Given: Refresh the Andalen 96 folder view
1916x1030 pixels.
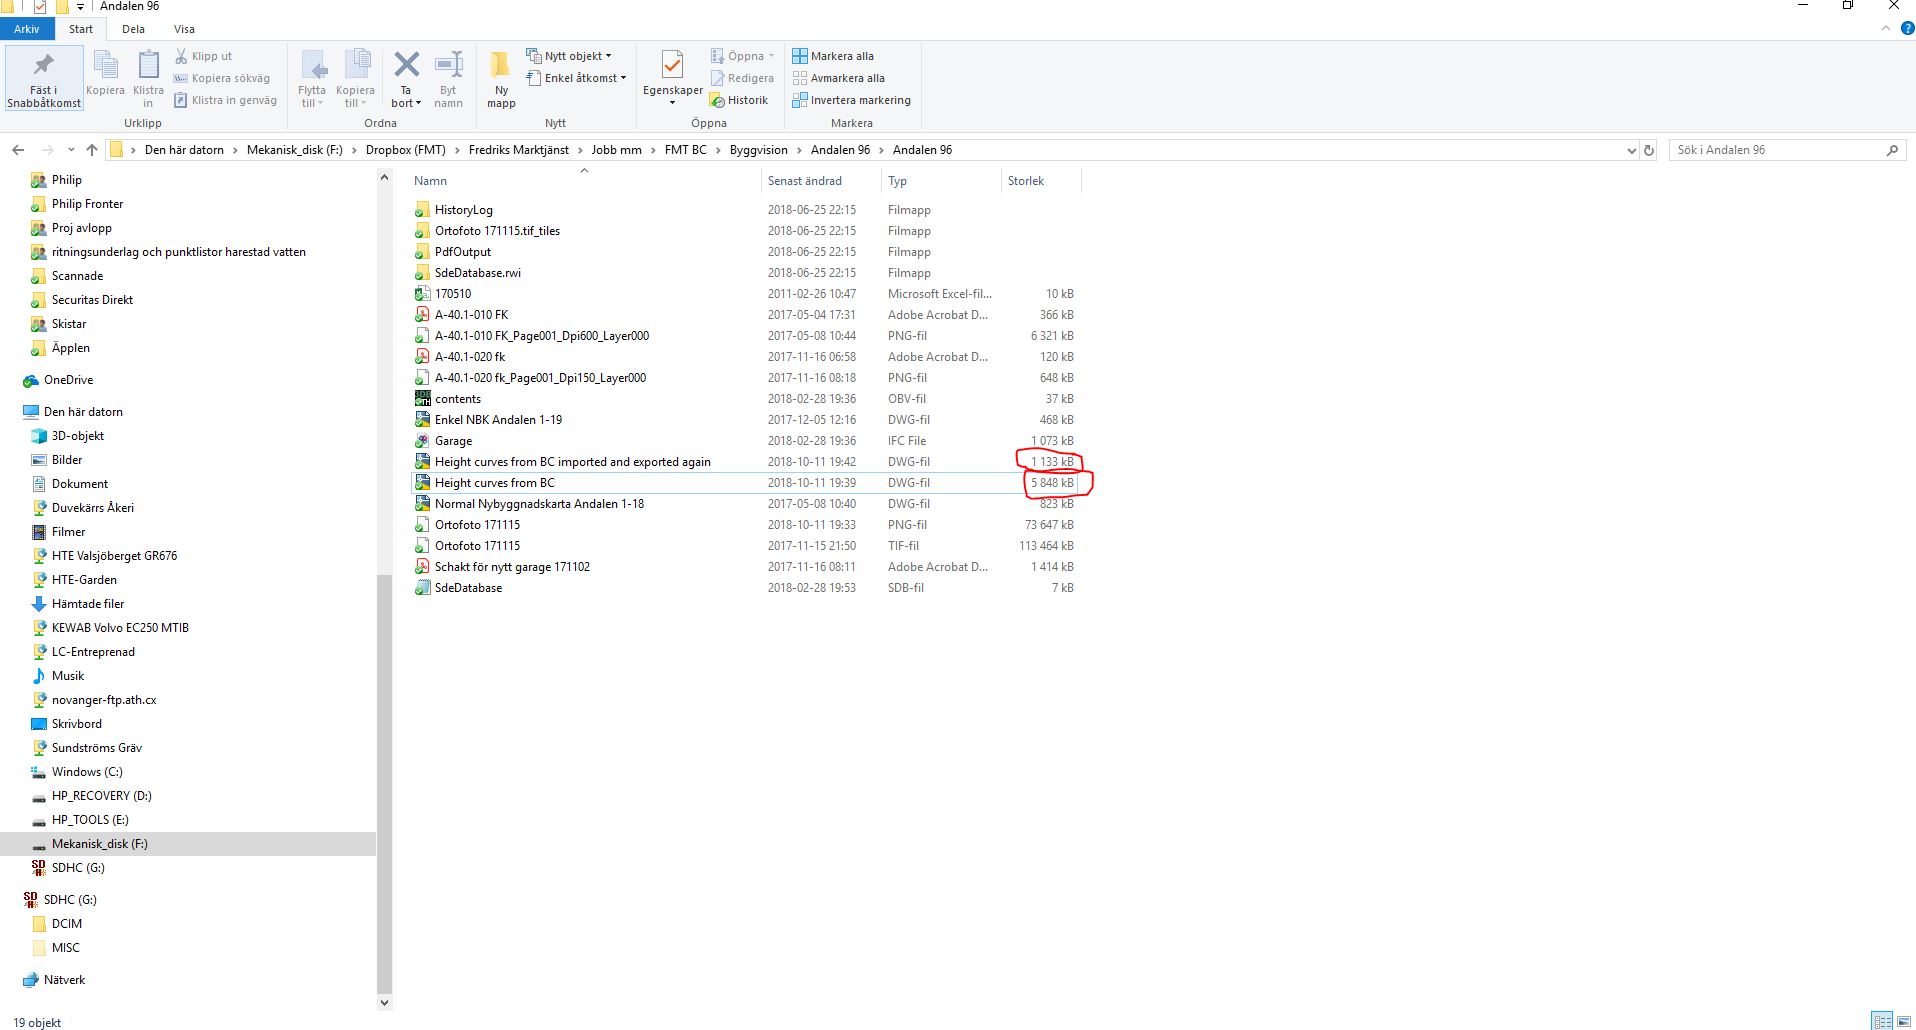Looking at the screenshot, I should pyautogui.click(x=1649, y=150).
